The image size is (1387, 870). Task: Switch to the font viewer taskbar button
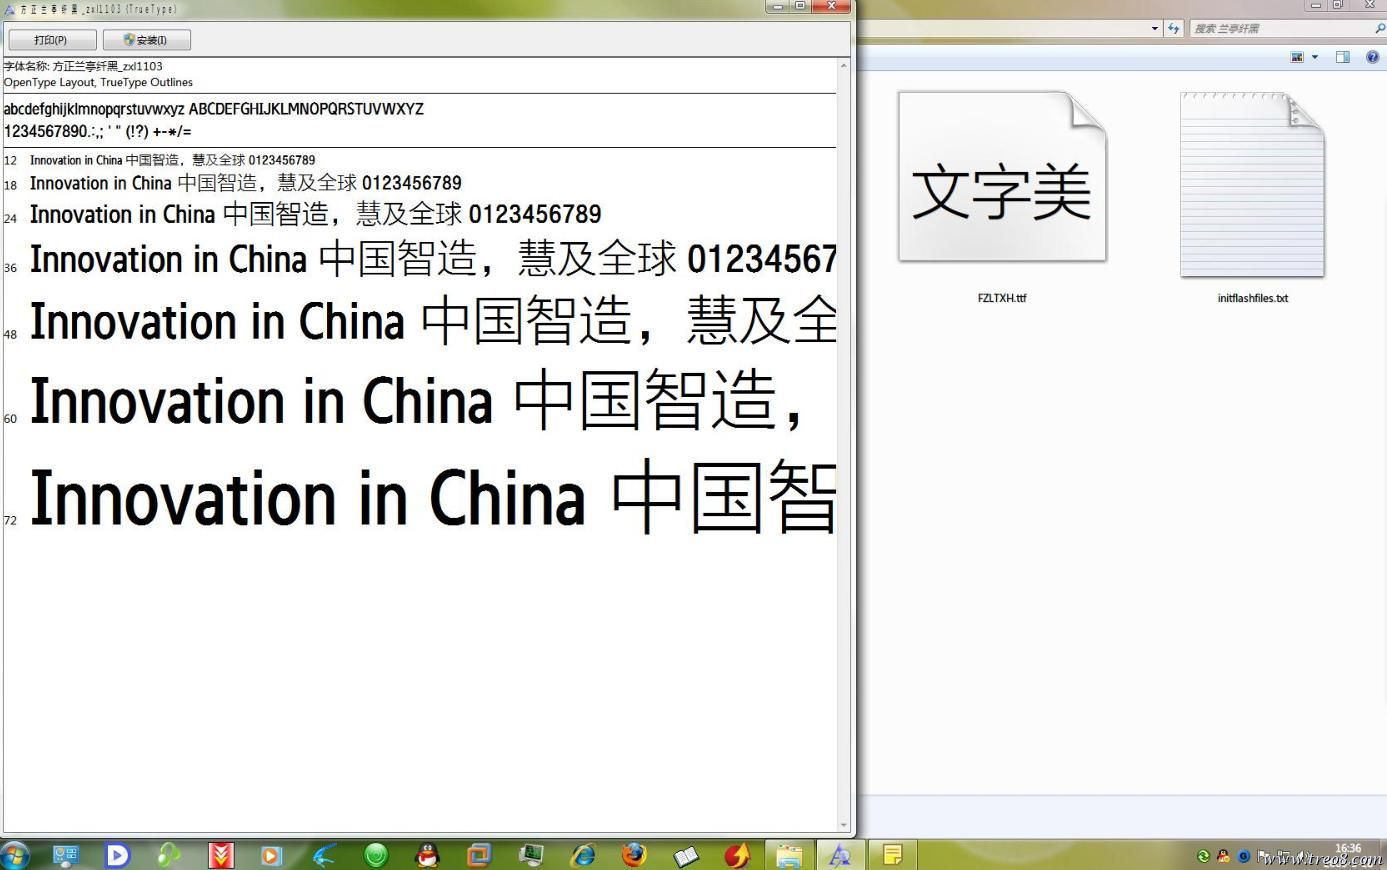(840, 855)
